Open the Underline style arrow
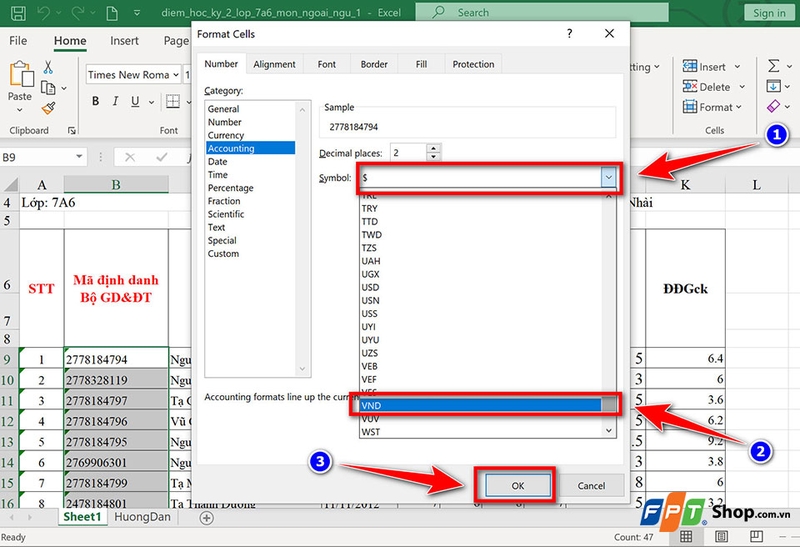 coord(152,102)
